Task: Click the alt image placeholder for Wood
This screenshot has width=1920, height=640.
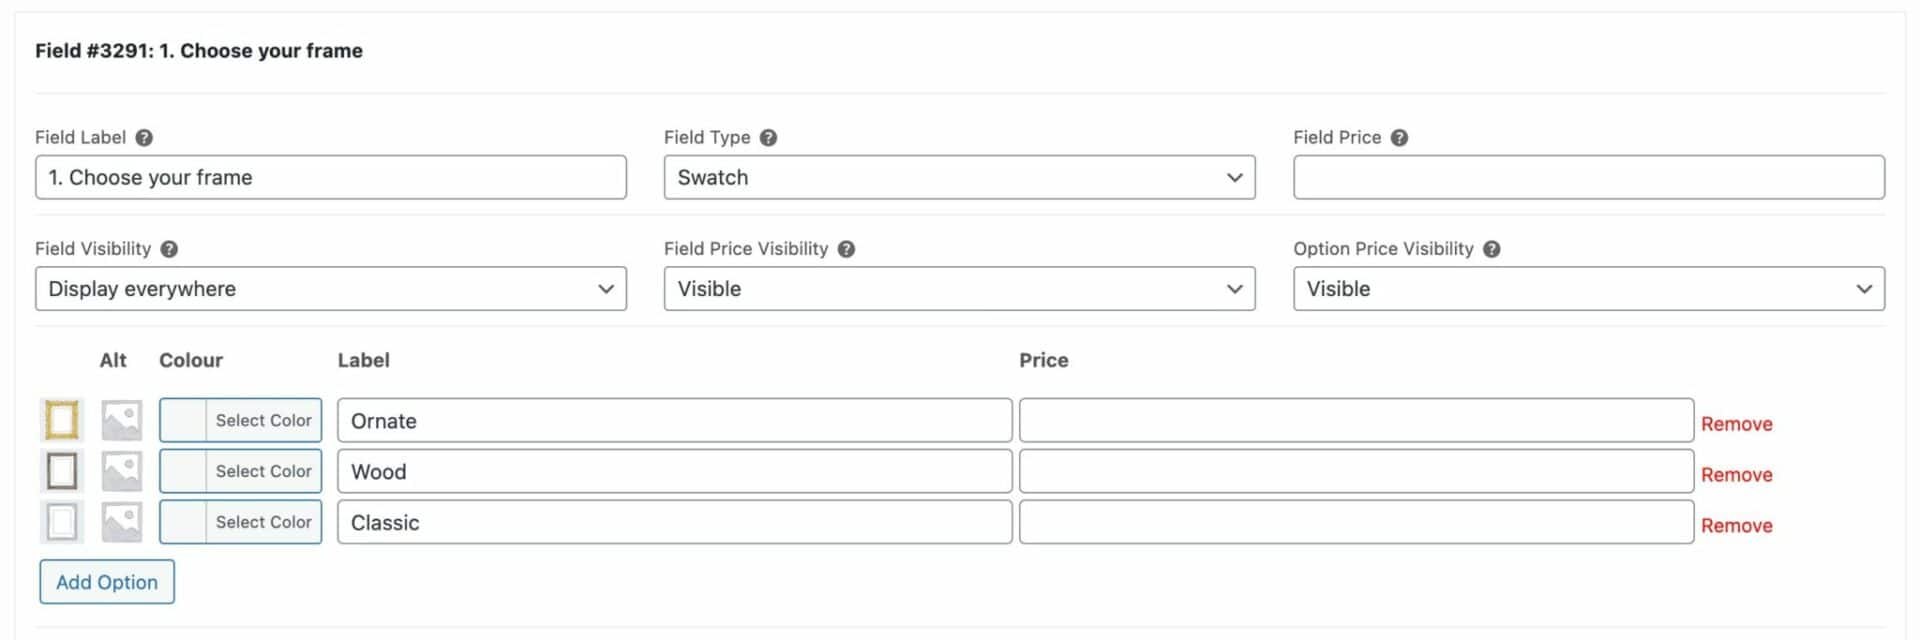Action: [x=122, y=472]
